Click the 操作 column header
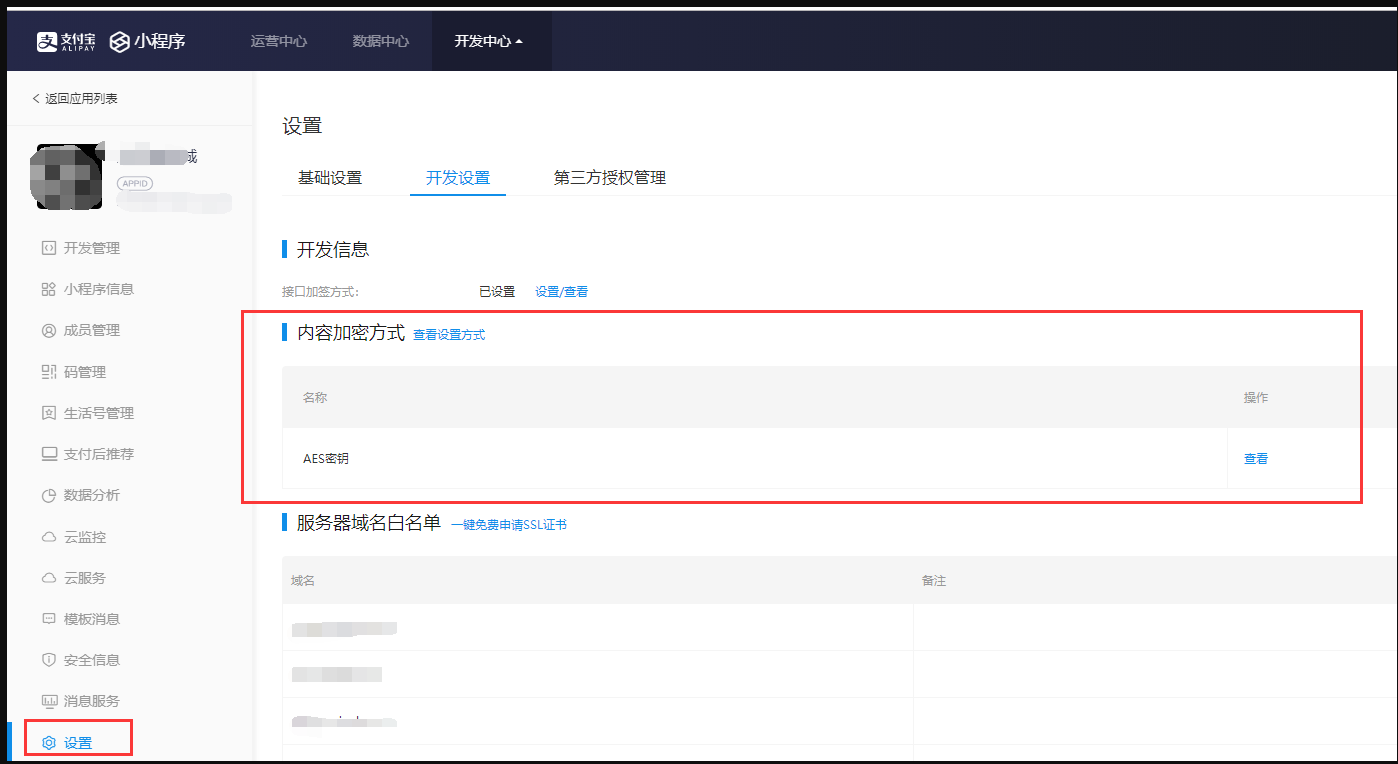 (1256, 397)
